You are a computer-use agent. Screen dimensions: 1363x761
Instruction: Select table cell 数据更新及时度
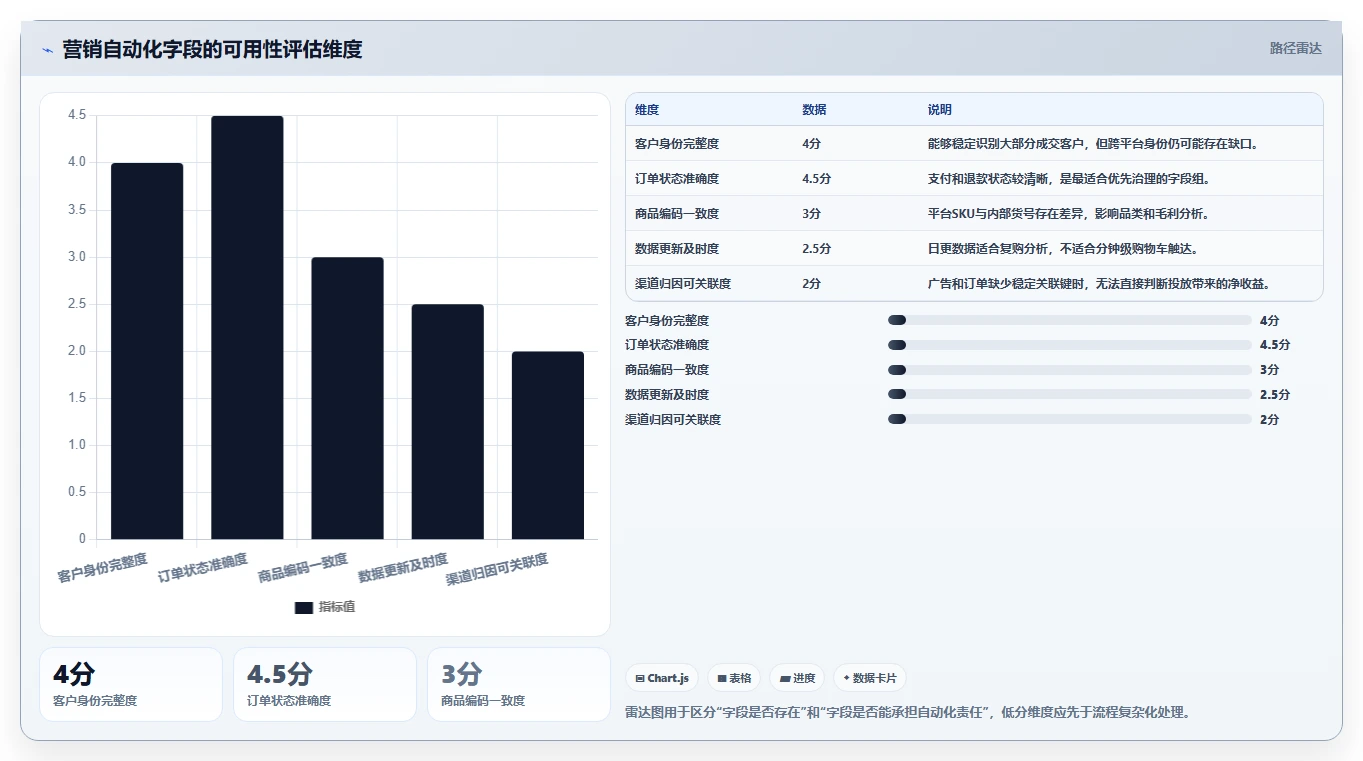click(x=677, y=249)
